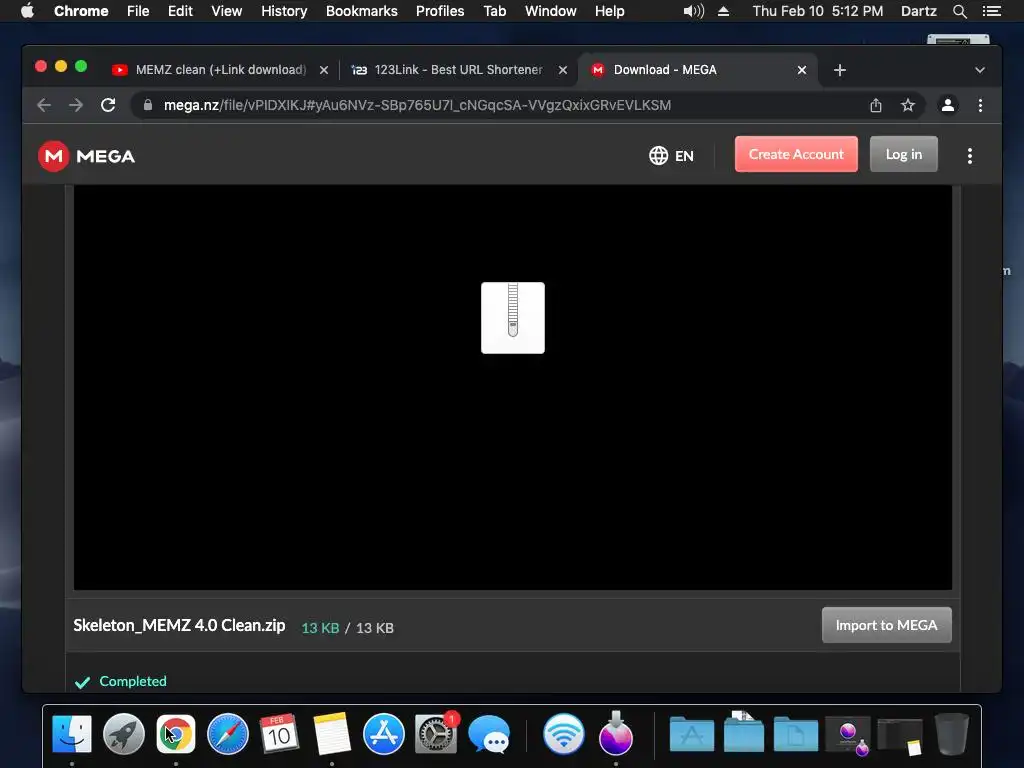Open a new Chrome tab
The width and height of the screenshot is (1024, 768).
(x=840, y=70)
